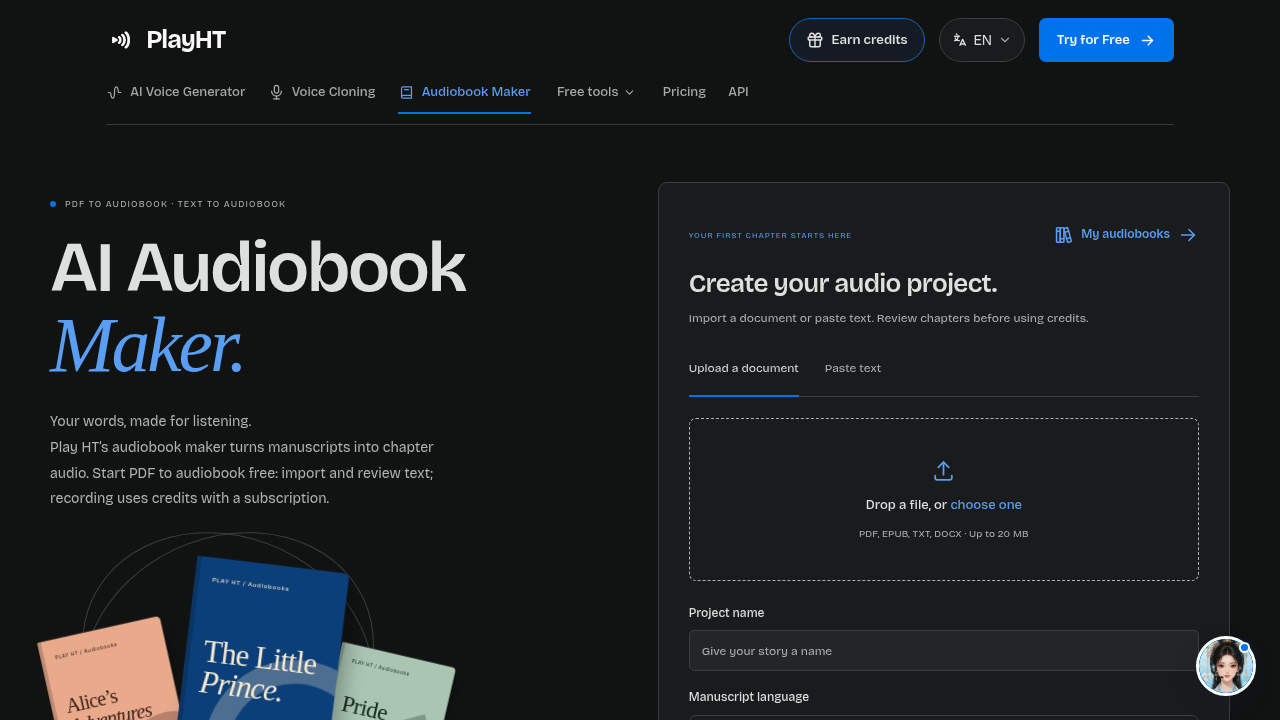
Task: Click the Manuscript language label
Action: [749, 697]
